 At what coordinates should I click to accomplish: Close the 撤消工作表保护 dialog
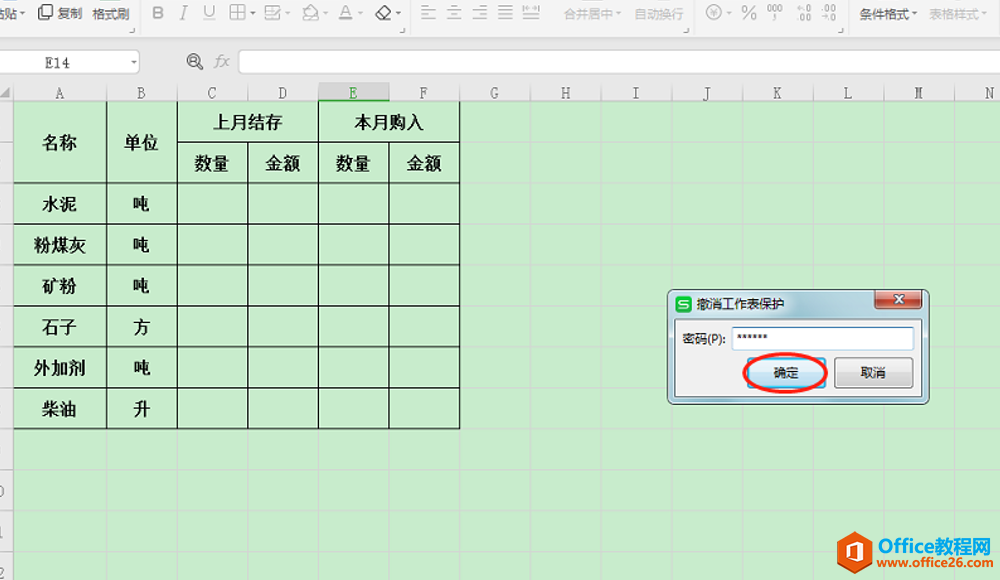coord(899,299)
